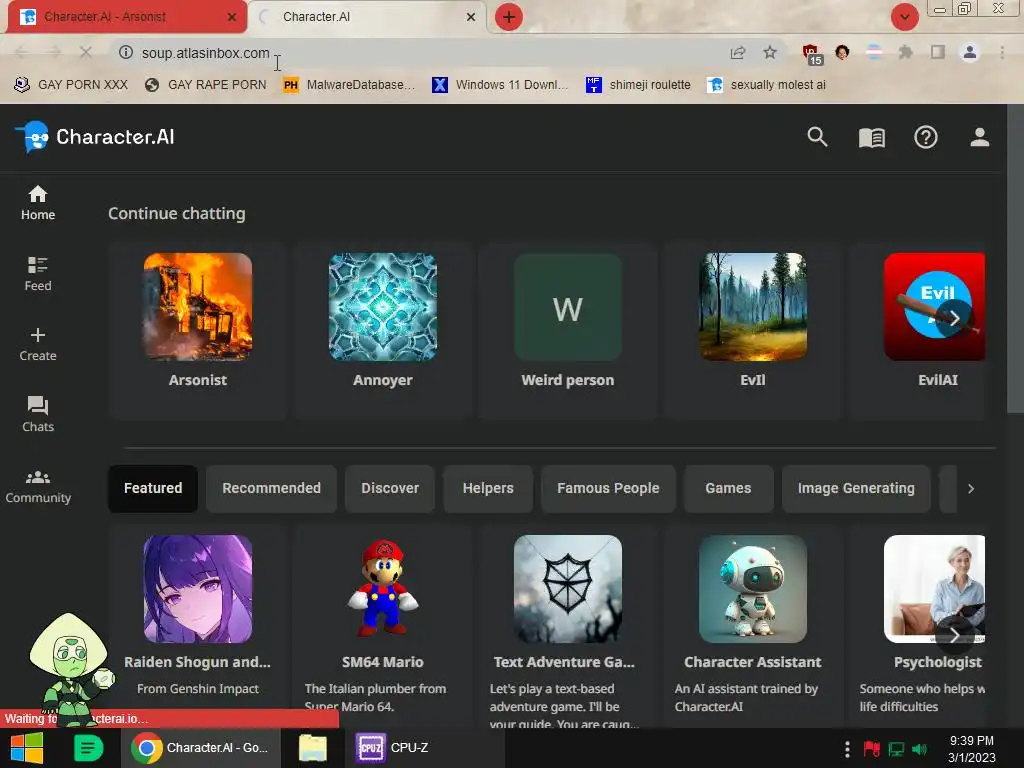The image size is (1024, 768).
Task: Open the uBlock extension icon showing 15
Action: tap(812, 54)
